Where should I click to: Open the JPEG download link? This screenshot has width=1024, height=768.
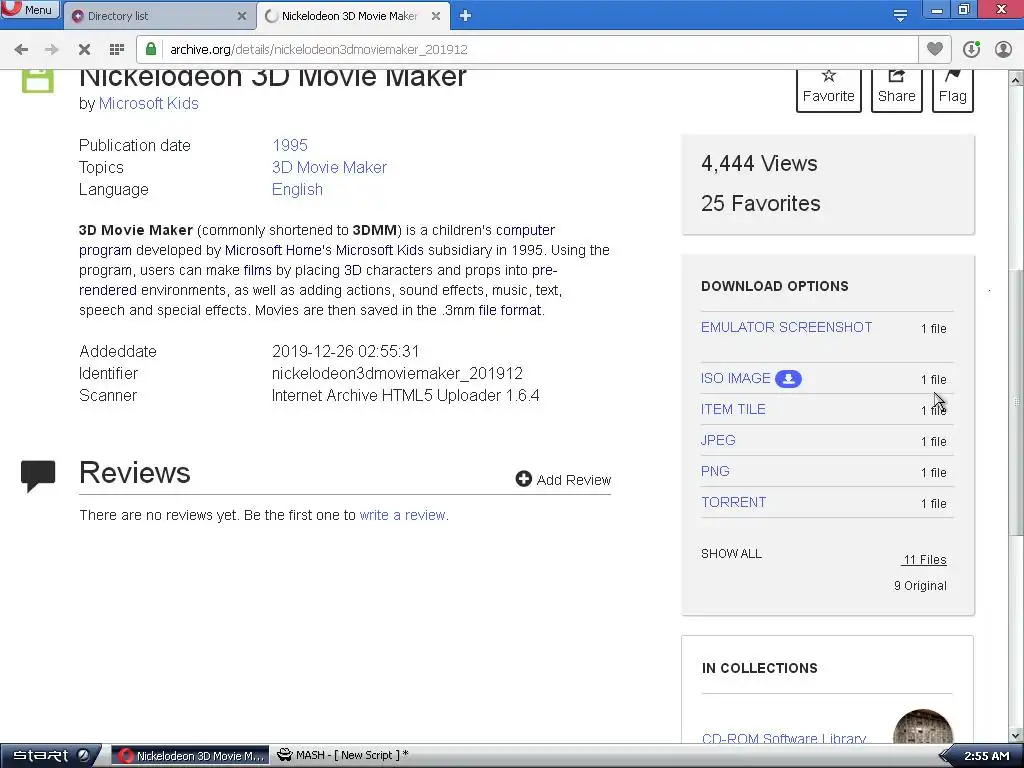click(718, 440)
